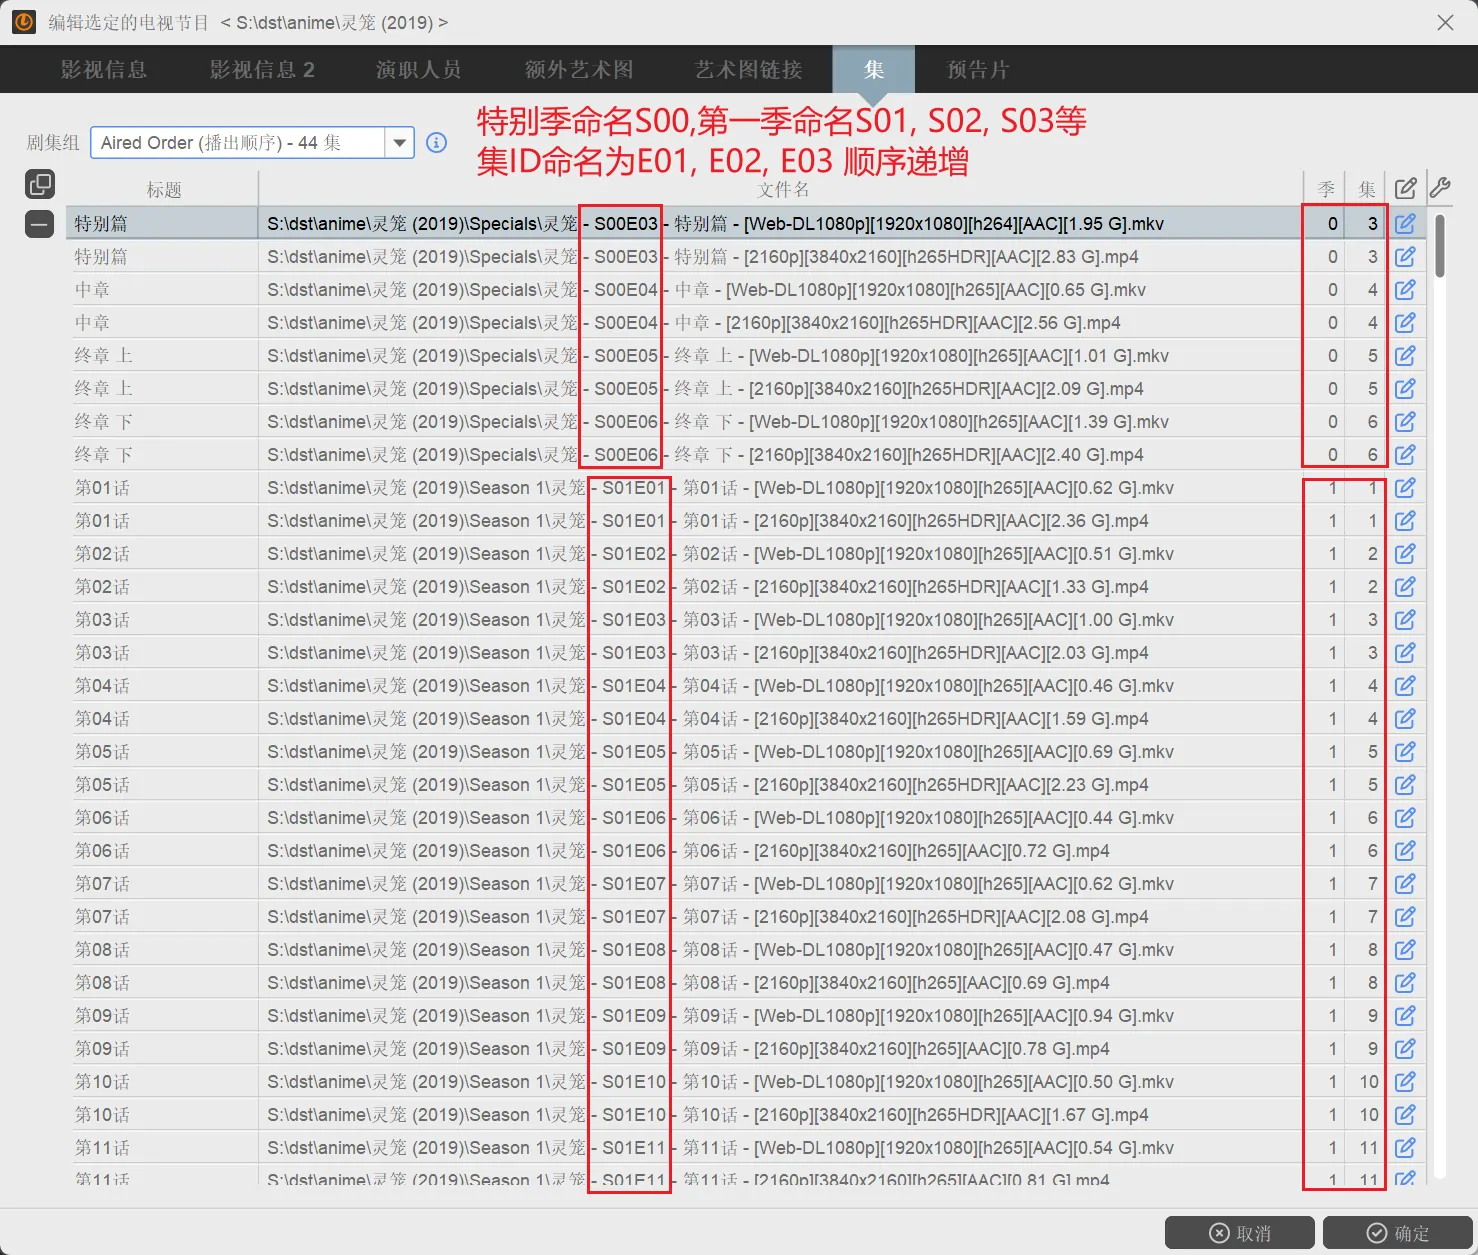Sort by clicking the 文件名 column header
The width and height of the screenshot is (1478, 1255).
tap(782, 189)
